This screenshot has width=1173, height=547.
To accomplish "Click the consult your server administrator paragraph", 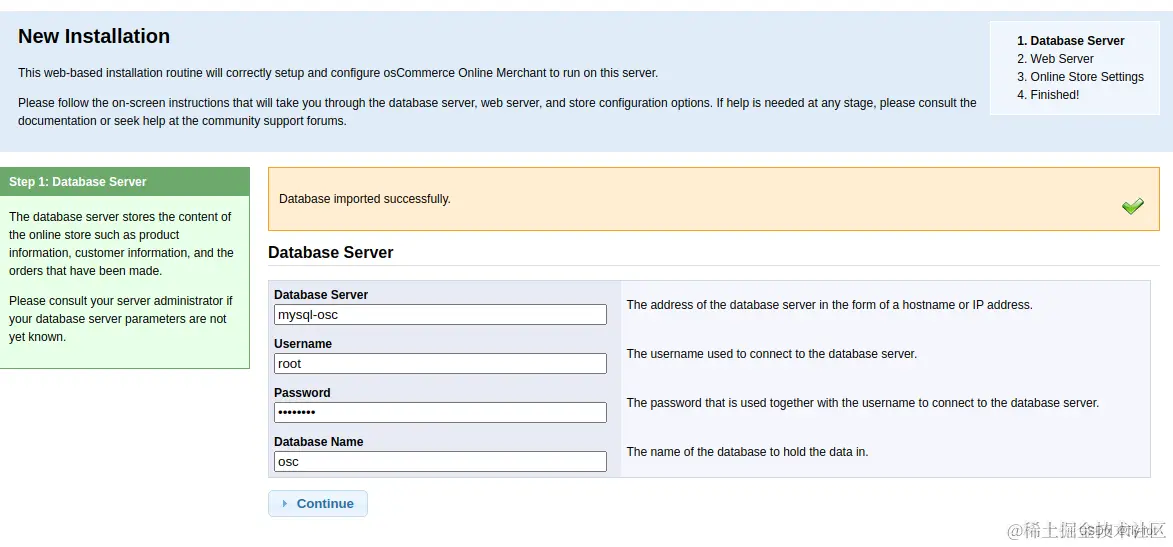I will 121,319.
